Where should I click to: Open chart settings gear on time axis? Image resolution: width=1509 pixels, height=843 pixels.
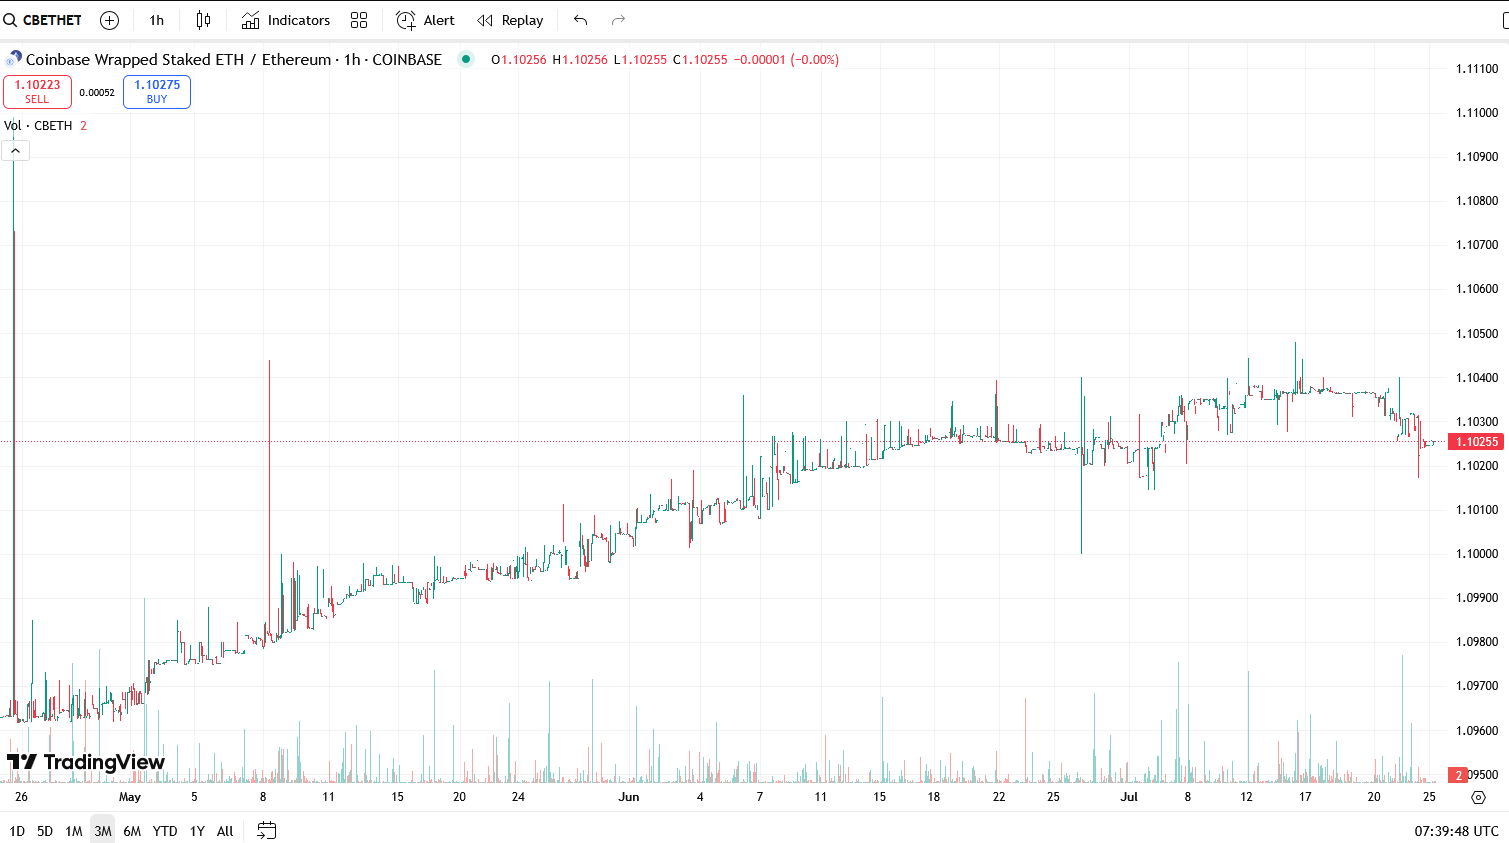click(1479, 797)
